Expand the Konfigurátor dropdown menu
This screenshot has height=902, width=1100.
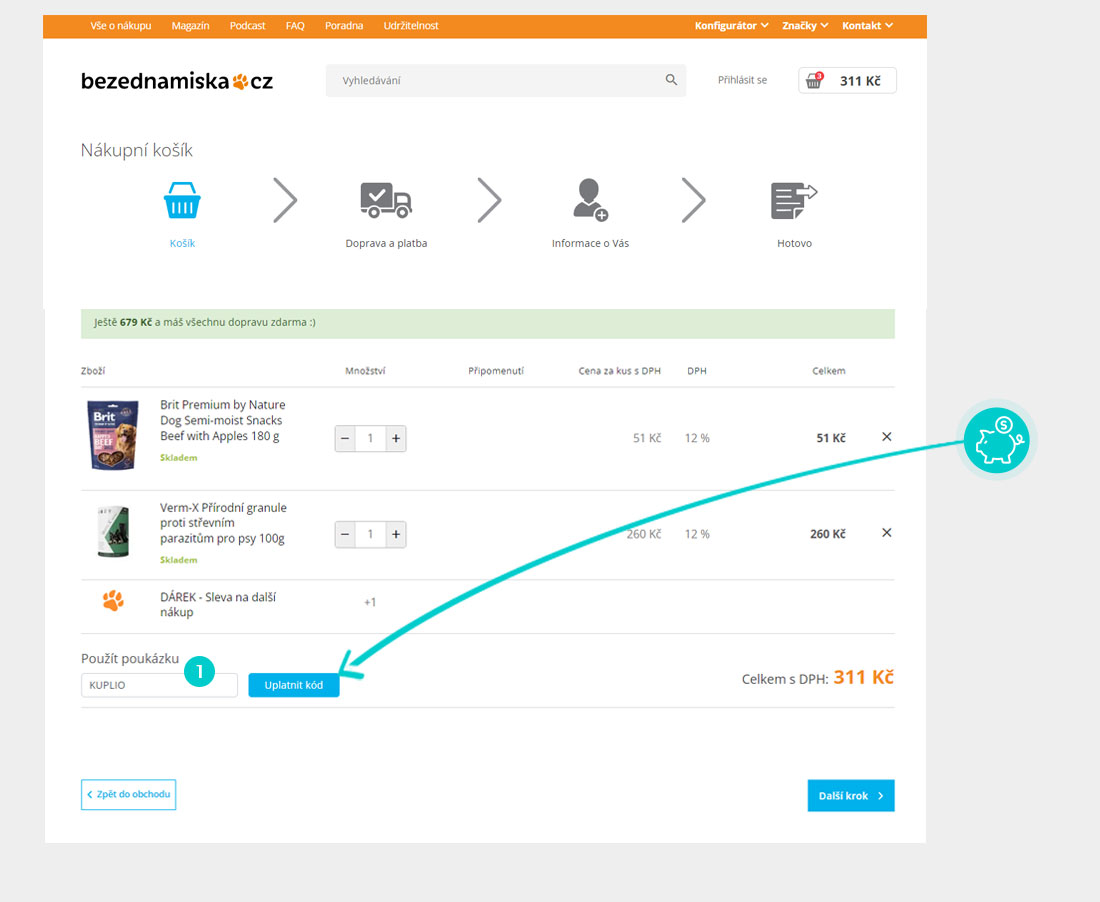point(731,26)
